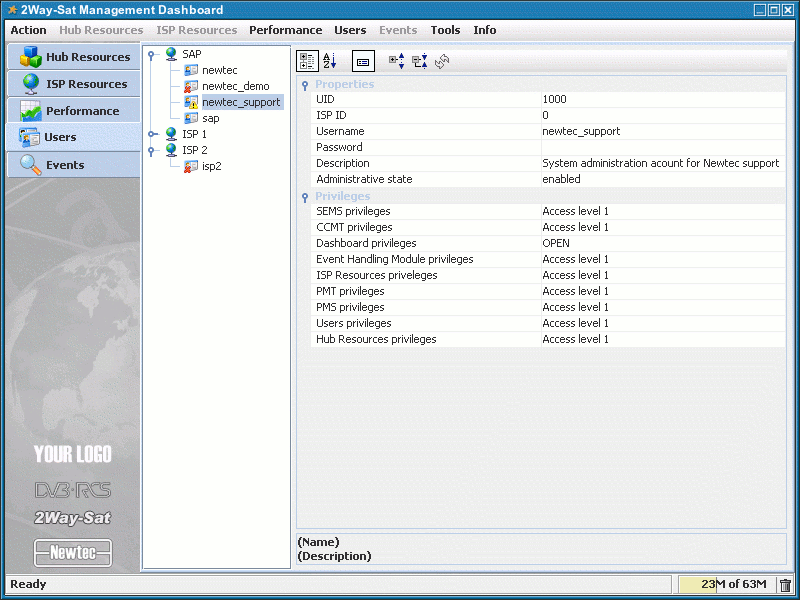800x600 pixels.
Task: Click the Hub Resources cubes icon
Action: point(31,57)
